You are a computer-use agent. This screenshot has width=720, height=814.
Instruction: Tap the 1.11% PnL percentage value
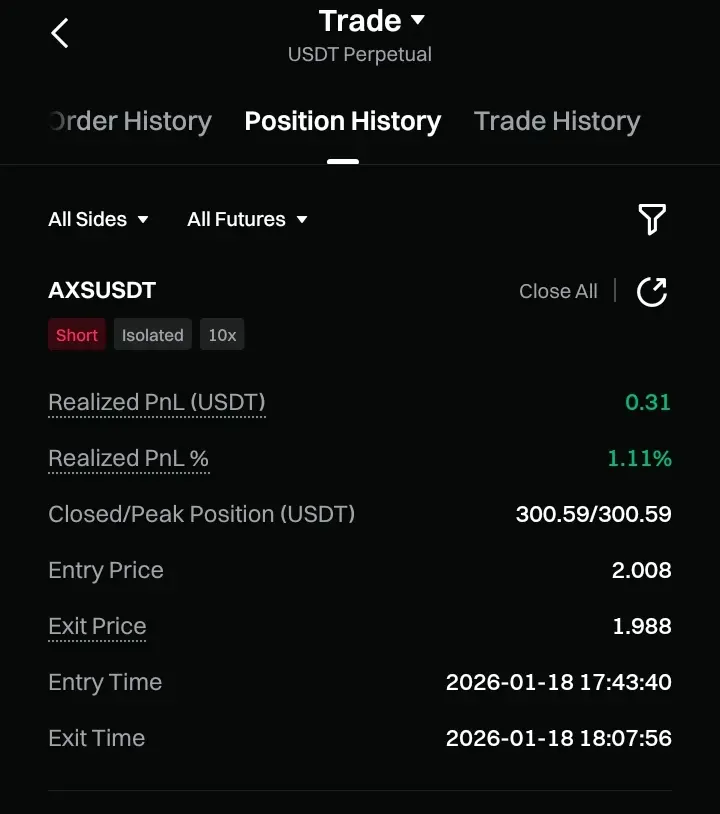coord(640,459)
